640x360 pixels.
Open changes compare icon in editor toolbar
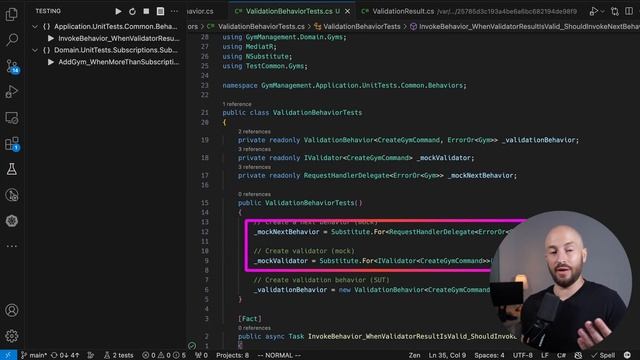point(615,11)
